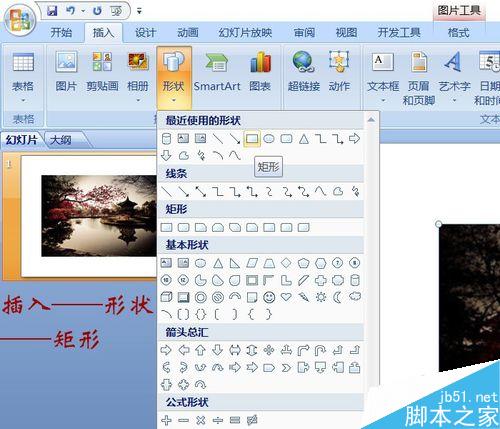Choose the cube in 基本形状
The image size is (500, 429).
point(166,297)
